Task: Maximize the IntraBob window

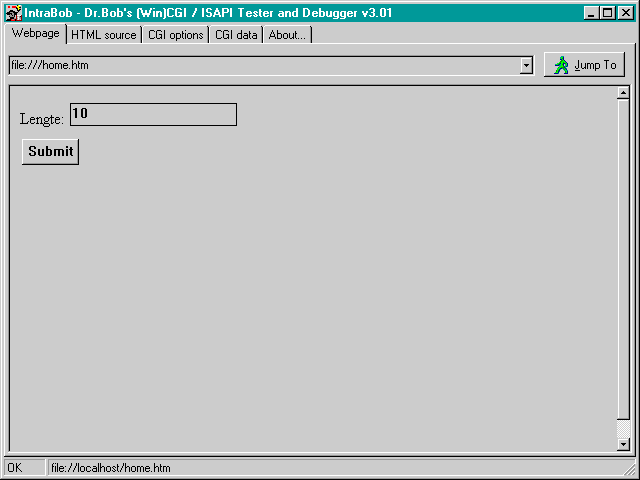Action: click(607, 13)
